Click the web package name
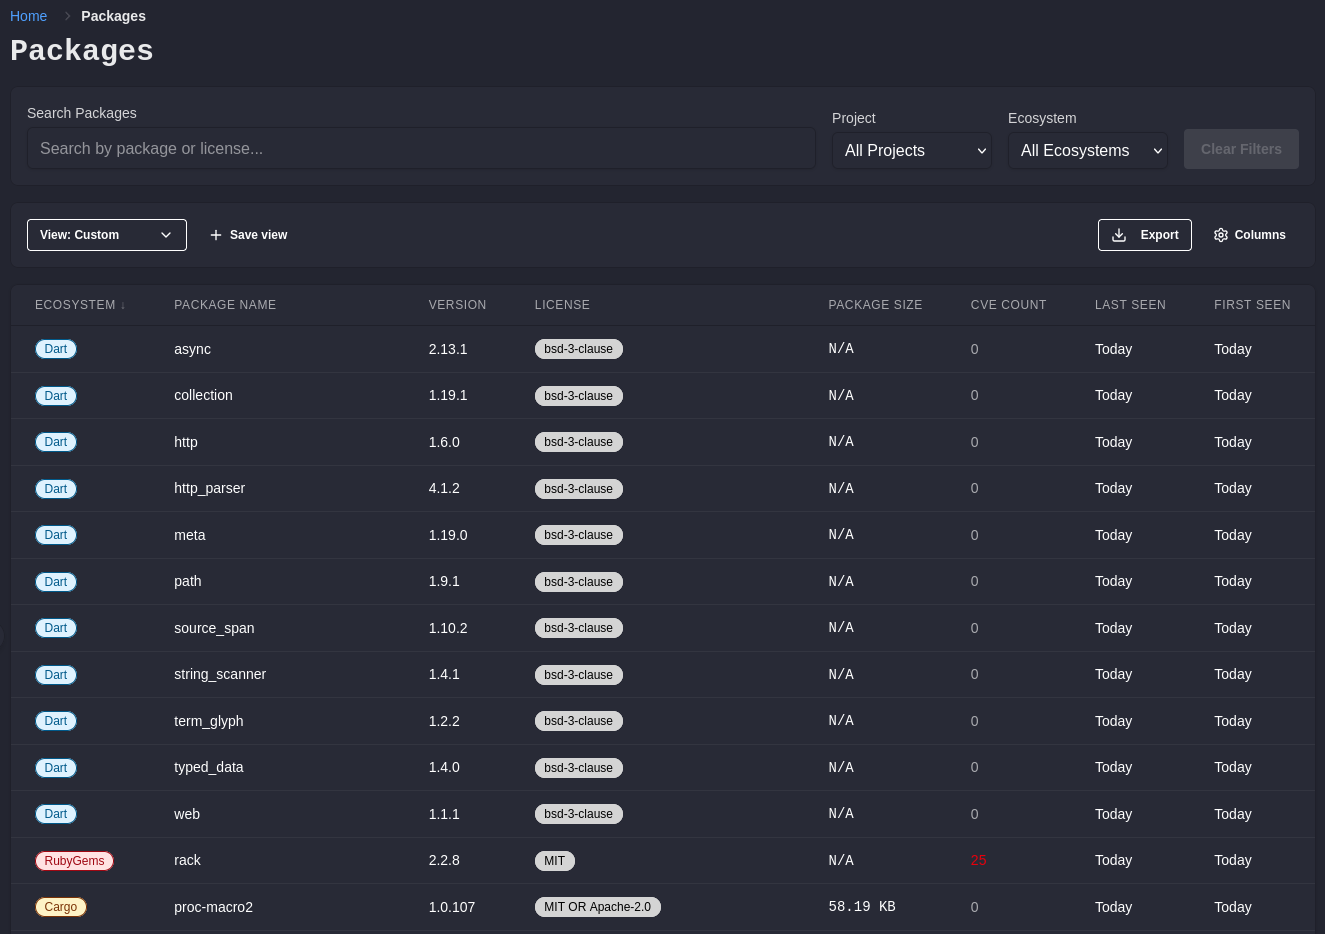 pyautogui.click(x=187, y=814)
